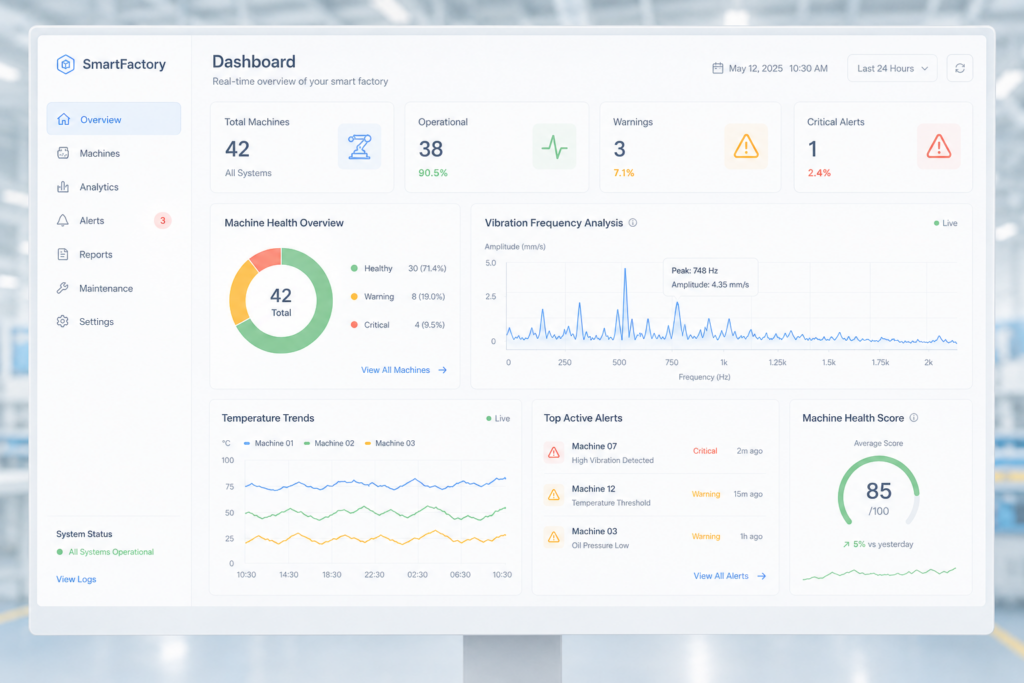Toggle Machine 02 legend in Temperature Trends

click(329, 443)
